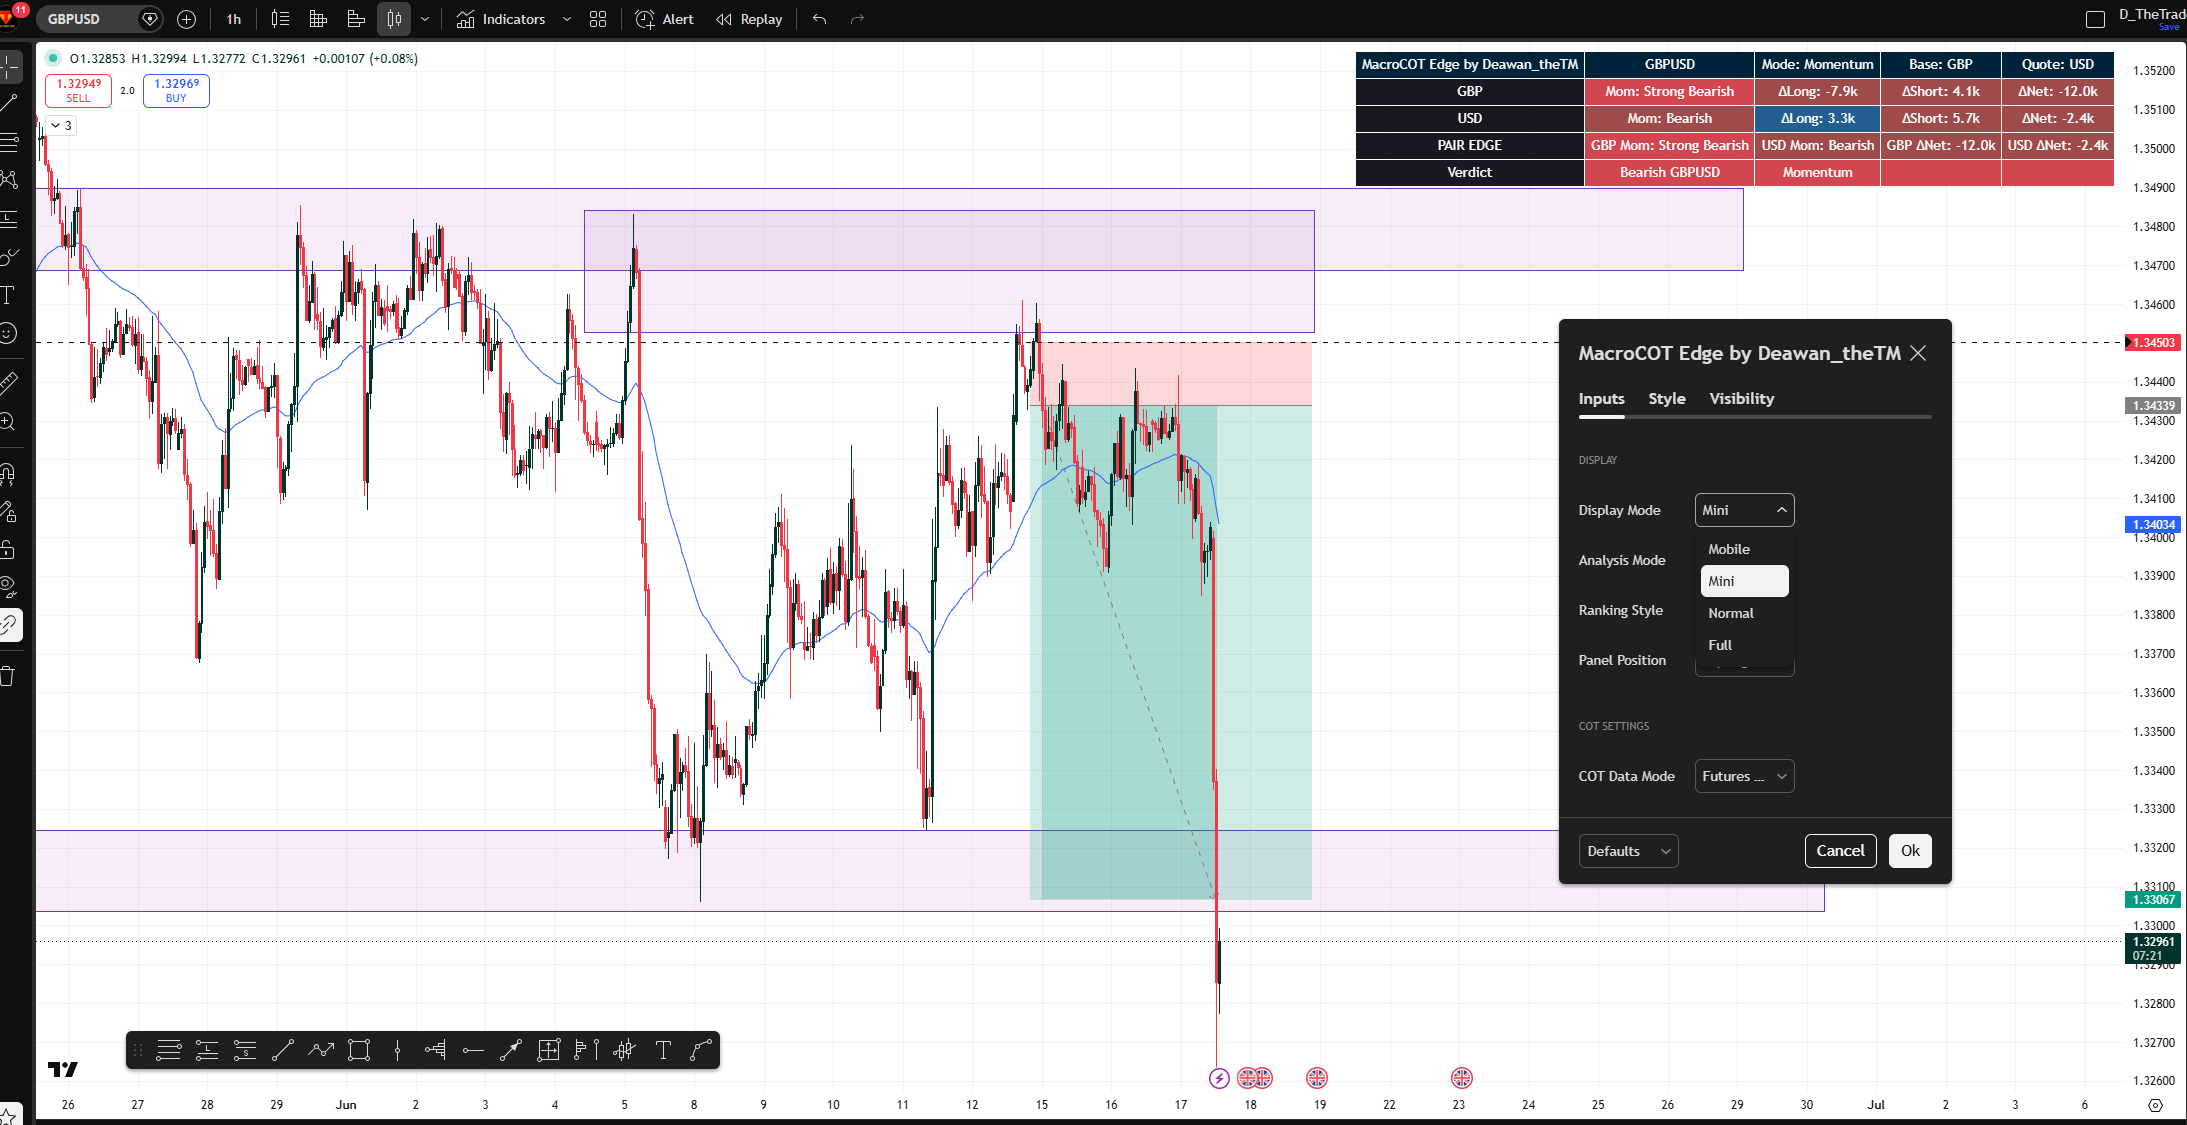Open the Defaults dropdown

[x=1628, y=851]
